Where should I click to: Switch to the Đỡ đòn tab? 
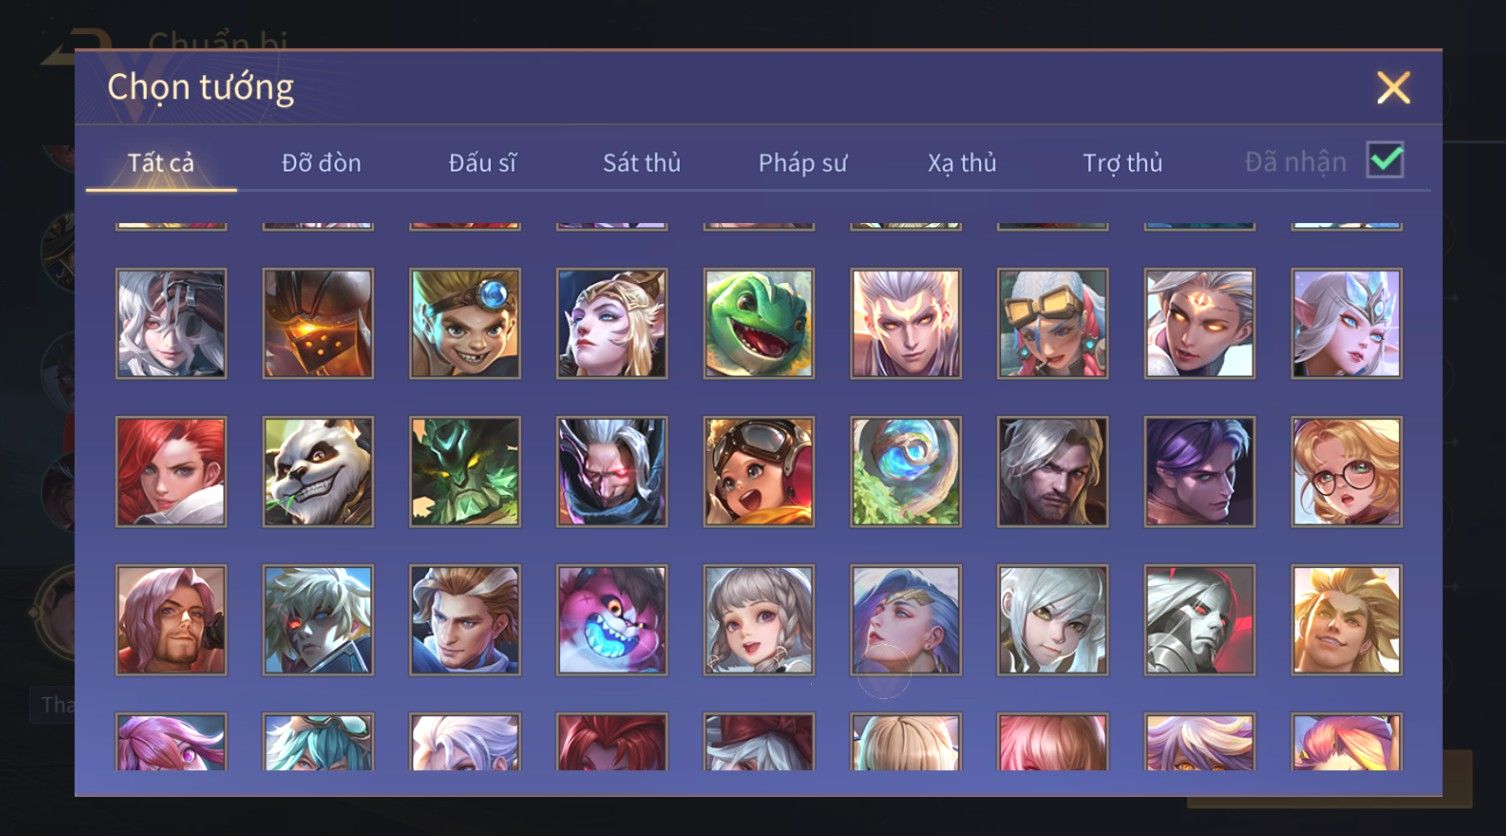tap(321, 162)
